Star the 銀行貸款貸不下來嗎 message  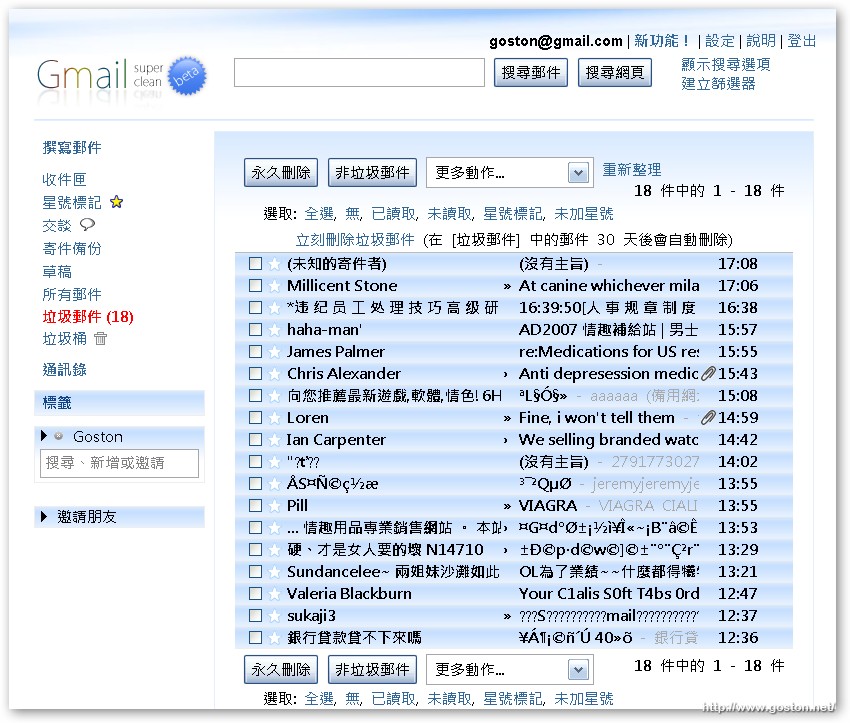(x=274, y=638)
